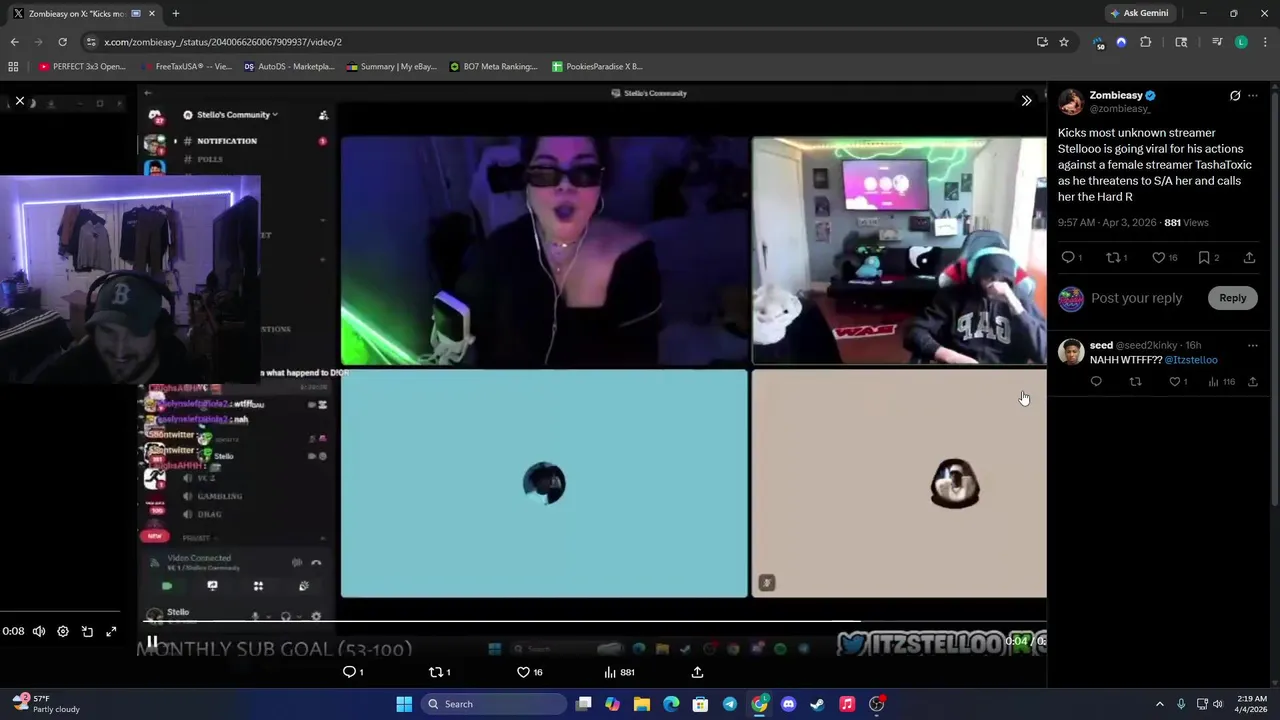This screenshot has width=1280, height=720.
Task: Open the Chrome profile avatar
Action: [x=1241, y=42]
